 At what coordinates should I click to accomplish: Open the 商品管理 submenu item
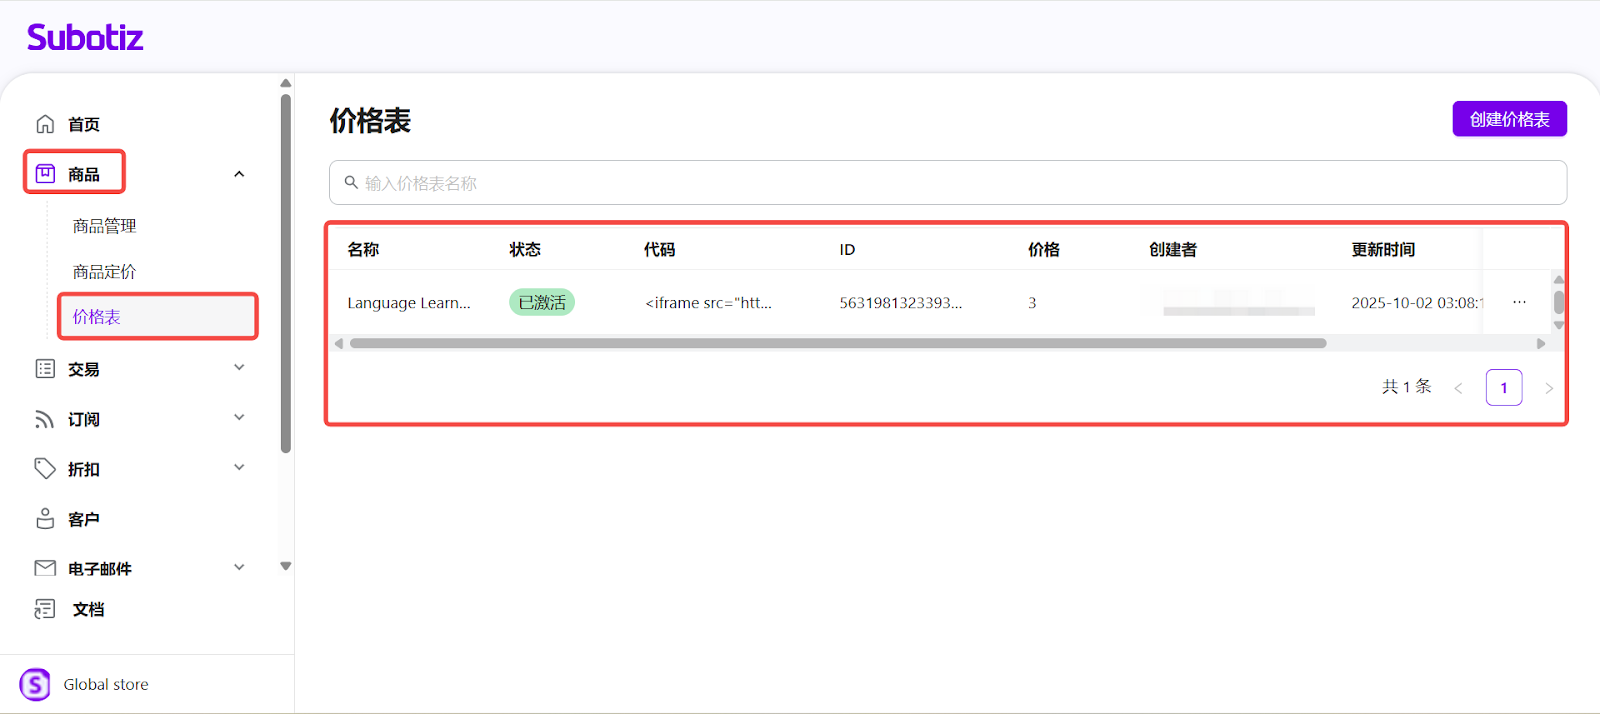(105, 226)
